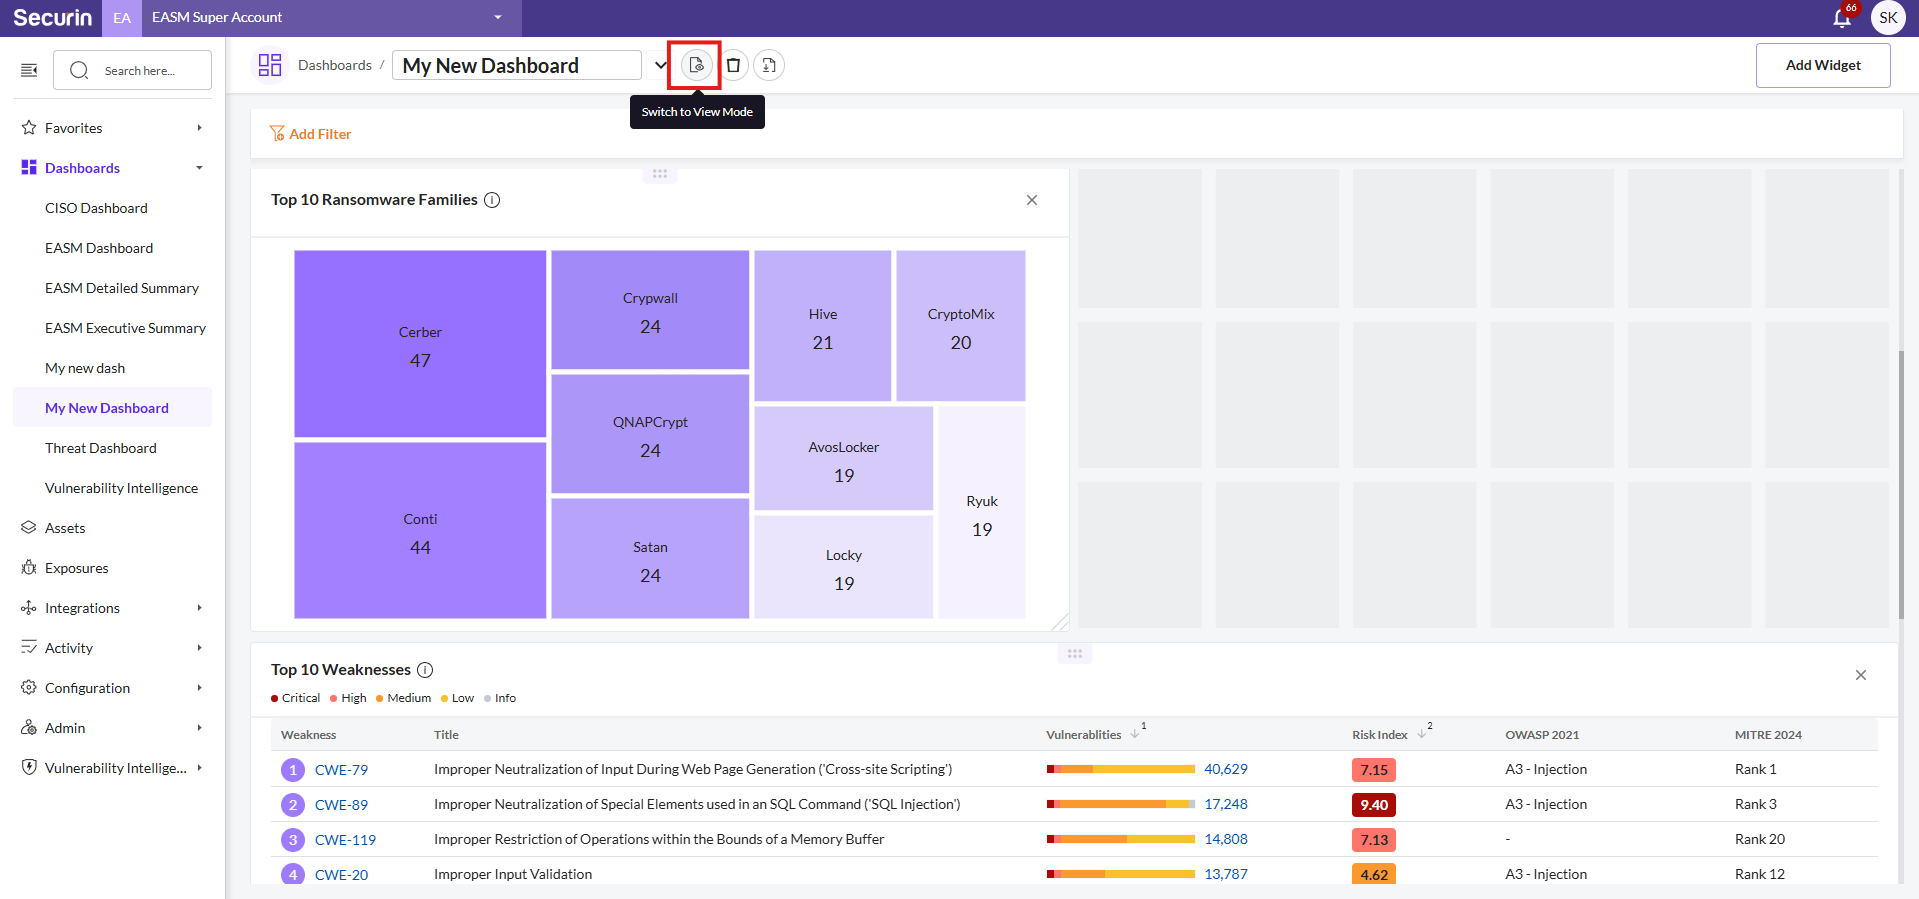Click the Add Widget button

(x=1823, y=65)
